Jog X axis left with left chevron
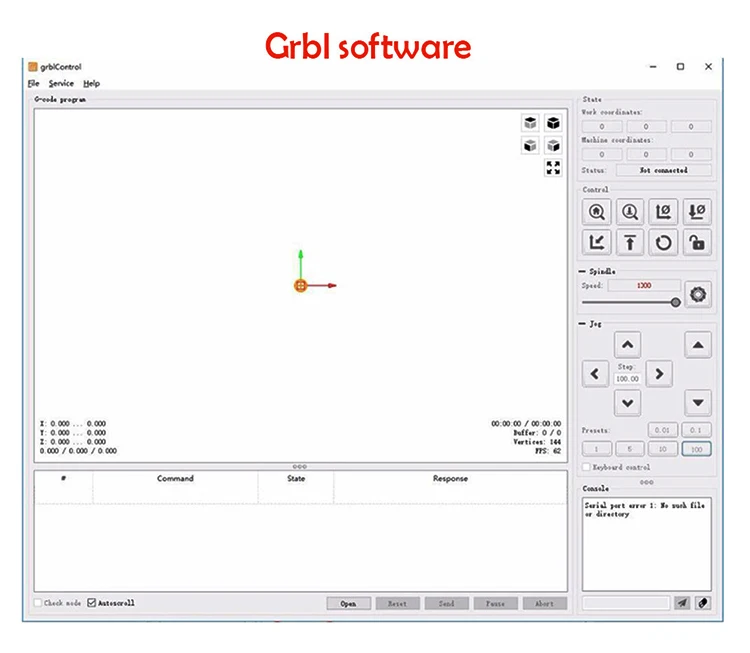This screenshot has height=653, width=750. pyautogui.click(x=596, y=374)
